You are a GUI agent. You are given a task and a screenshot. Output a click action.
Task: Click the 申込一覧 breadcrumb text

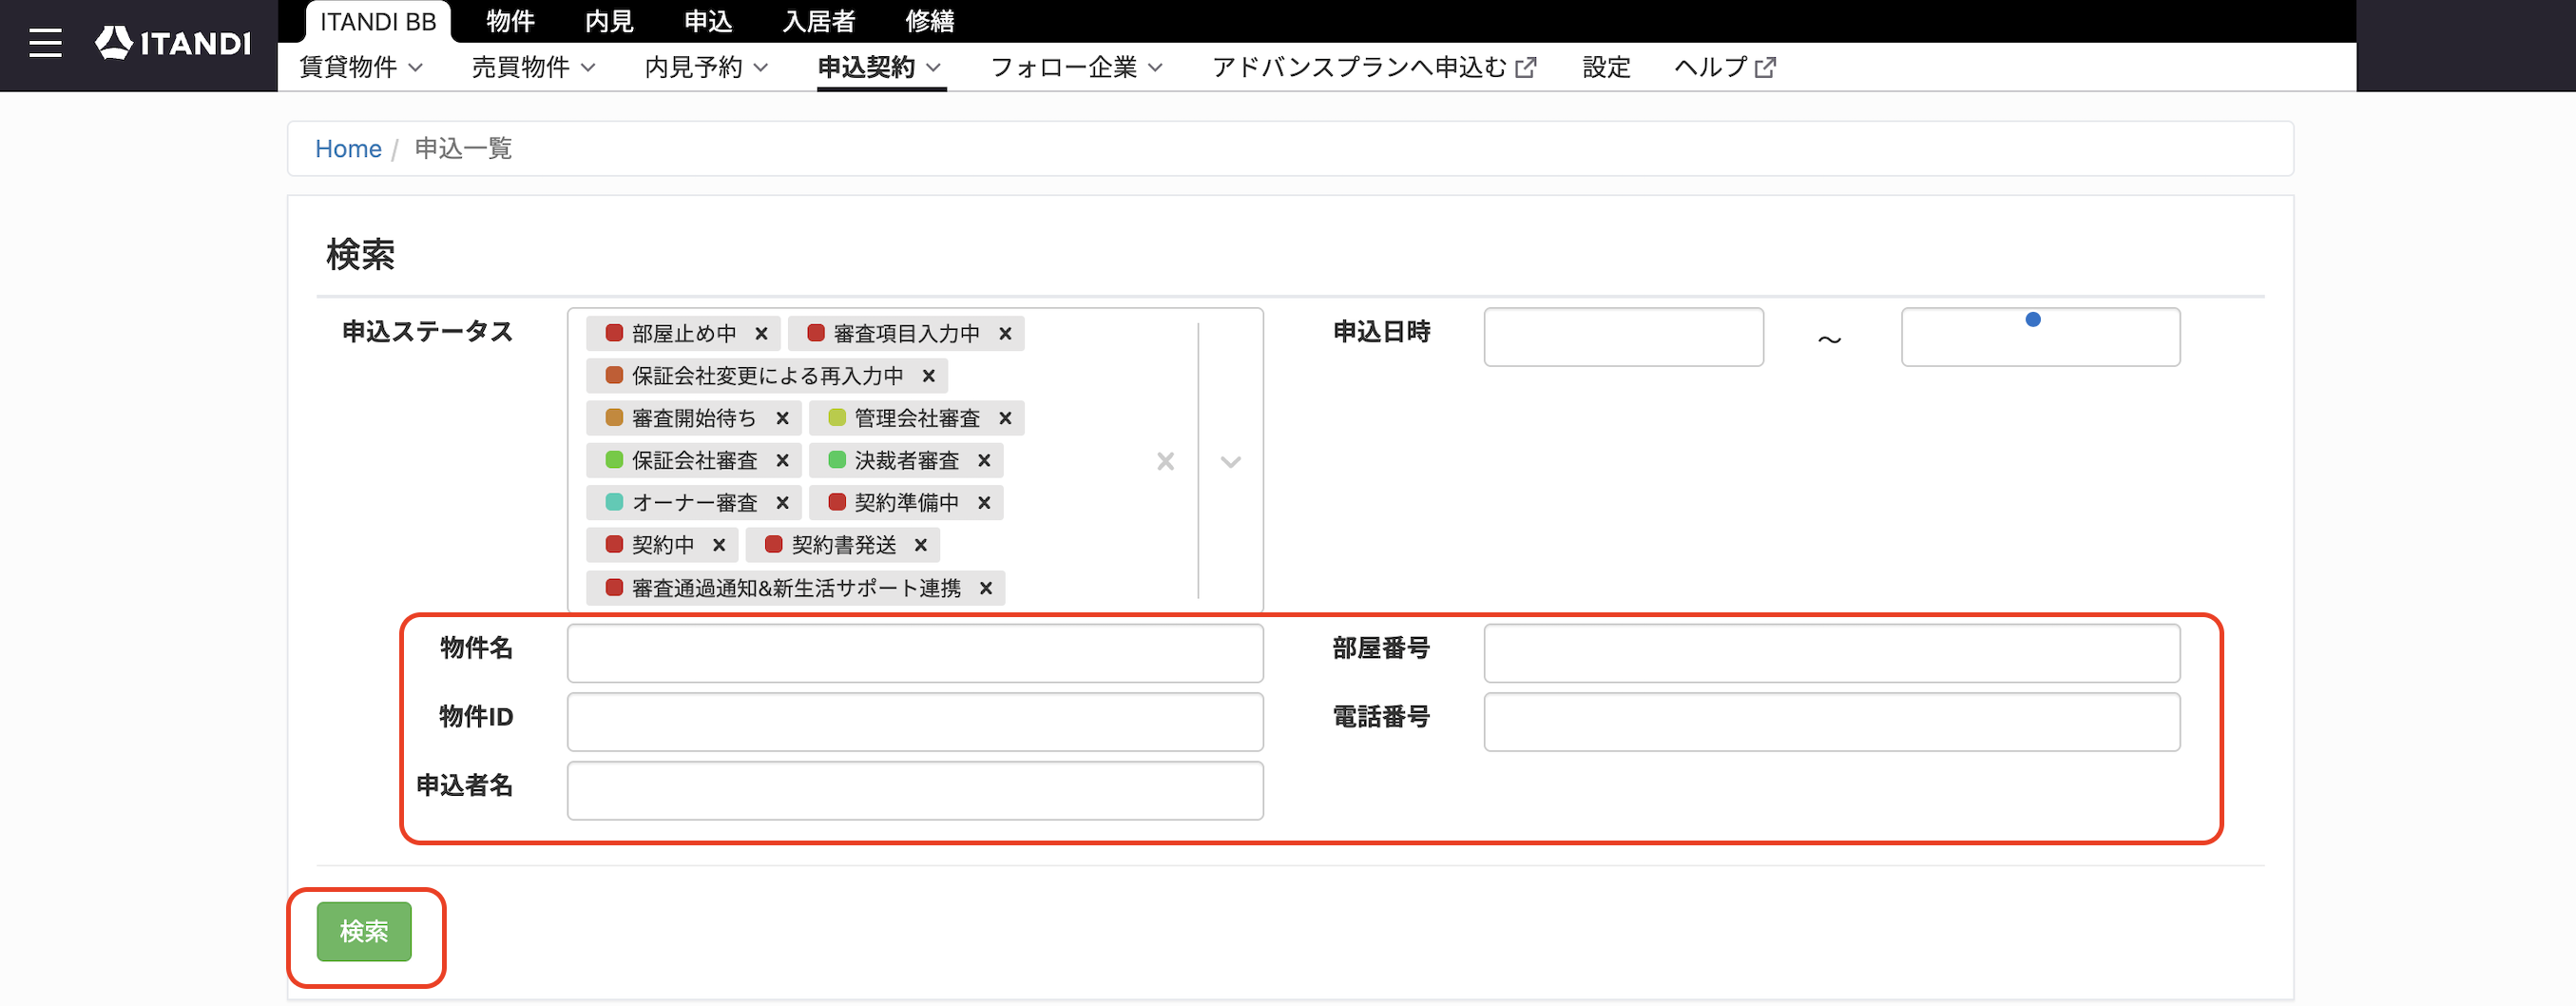[463, 149]
